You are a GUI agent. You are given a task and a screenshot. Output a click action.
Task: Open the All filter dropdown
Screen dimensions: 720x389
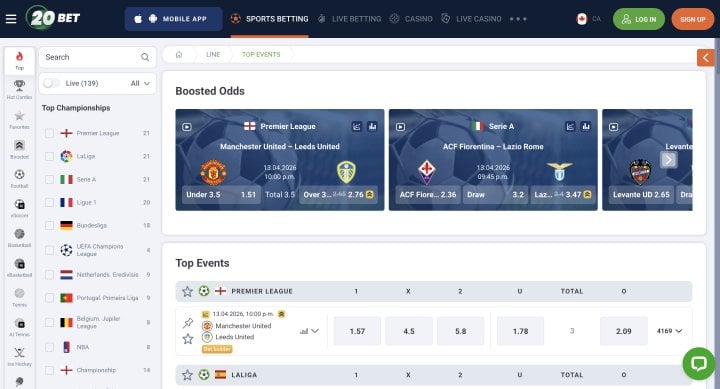pos(140,83)
